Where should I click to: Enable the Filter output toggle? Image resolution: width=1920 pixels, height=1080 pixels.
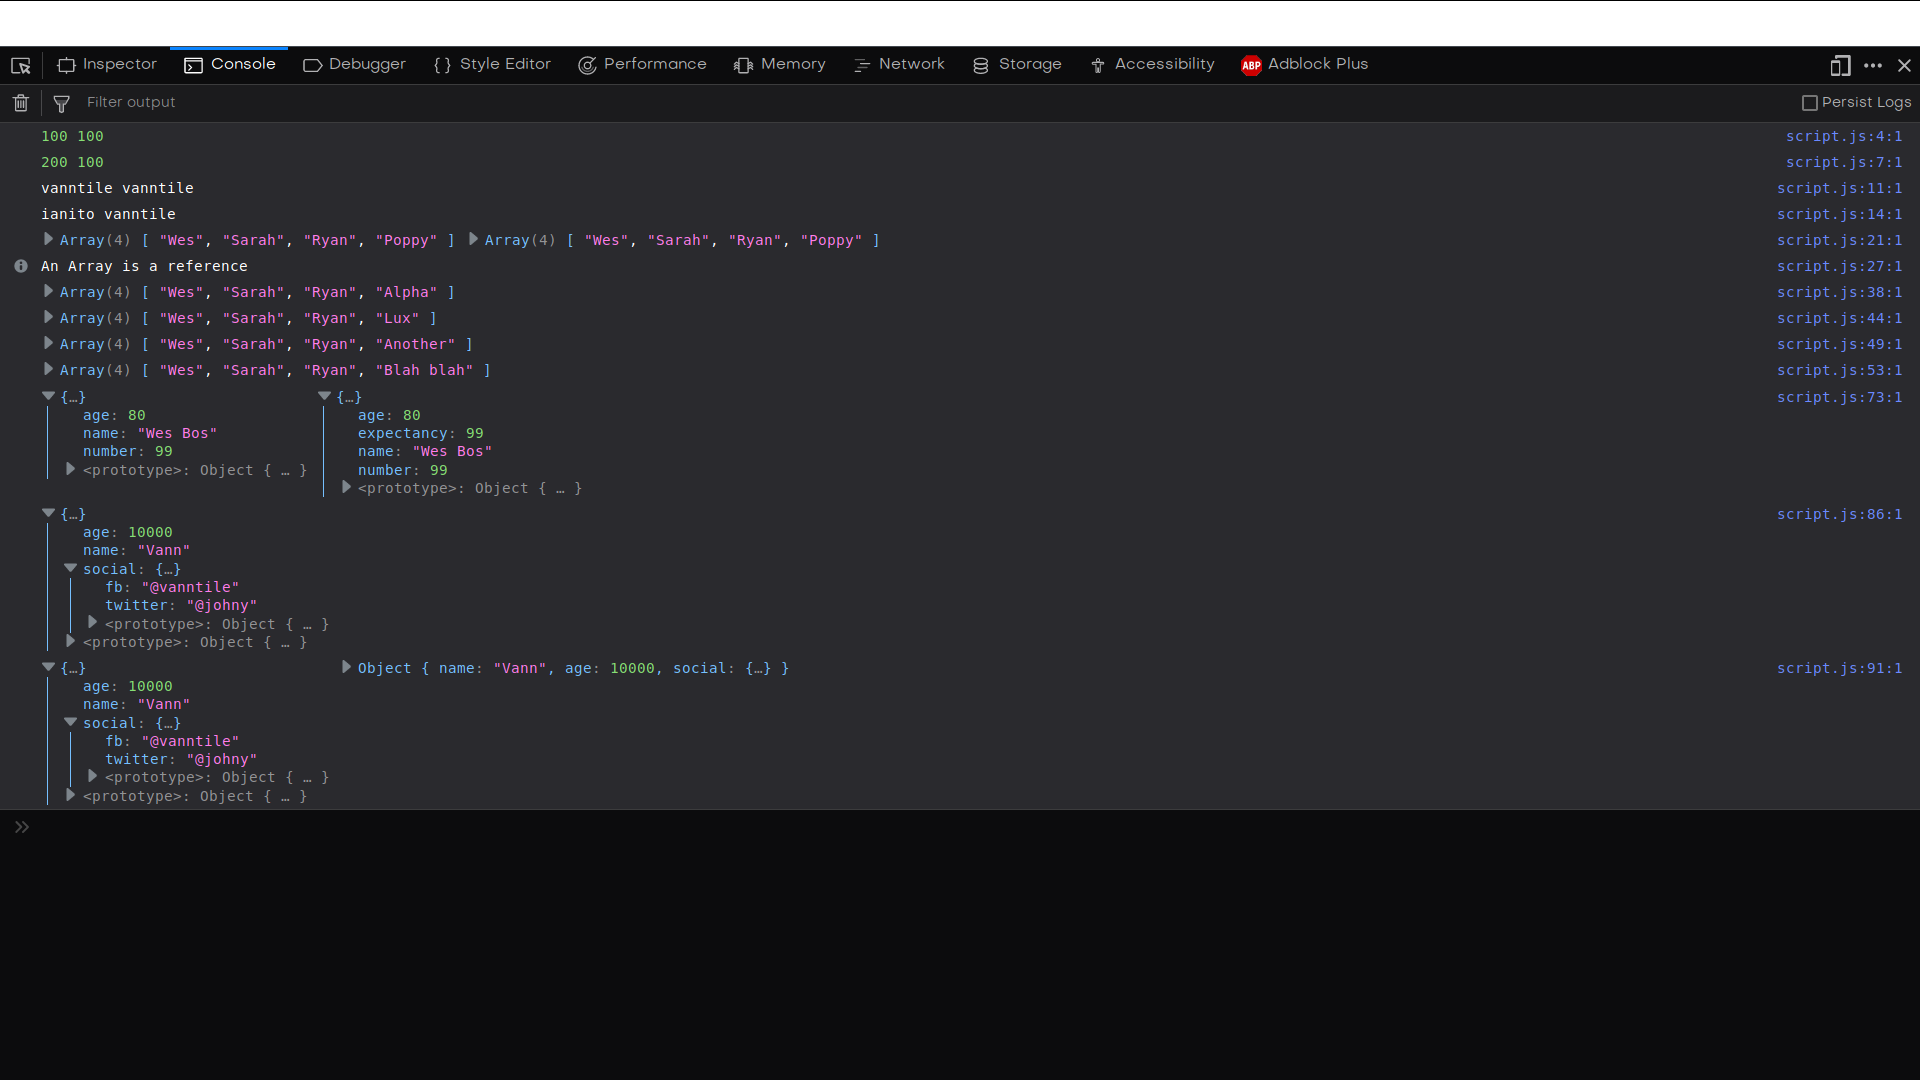(x=61, y=102)
